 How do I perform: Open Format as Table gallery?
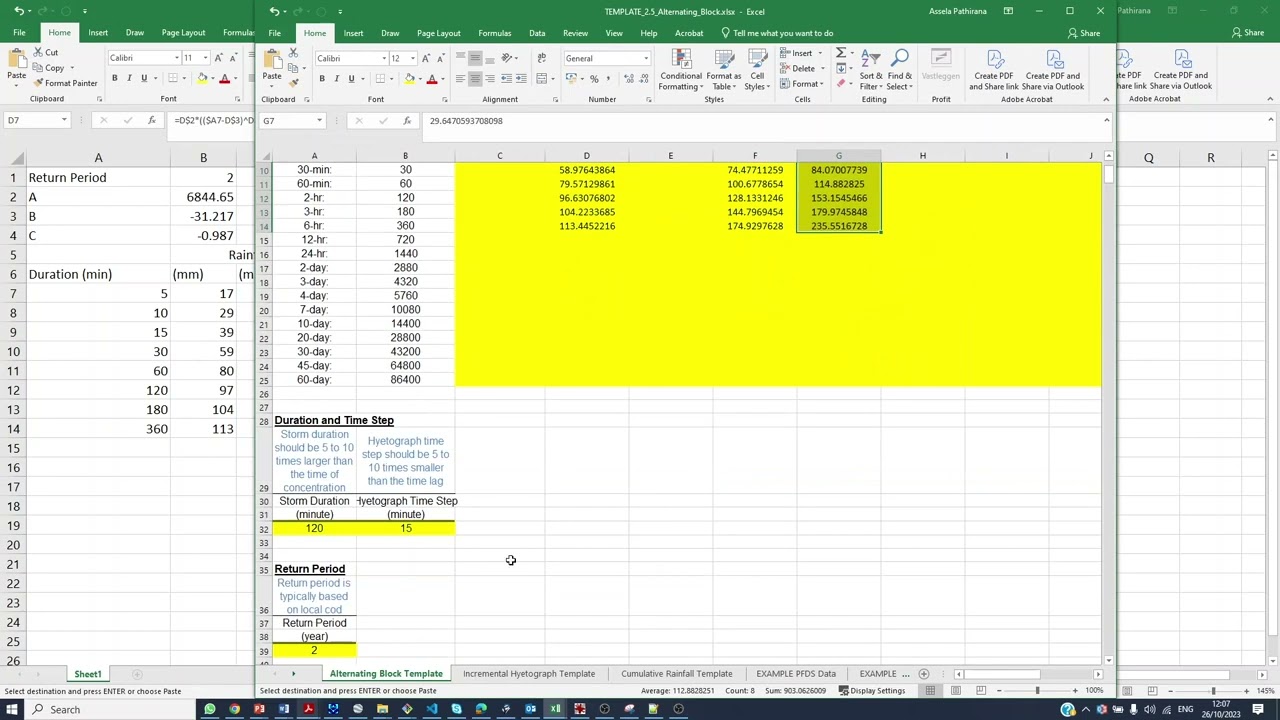pos(723,69)
